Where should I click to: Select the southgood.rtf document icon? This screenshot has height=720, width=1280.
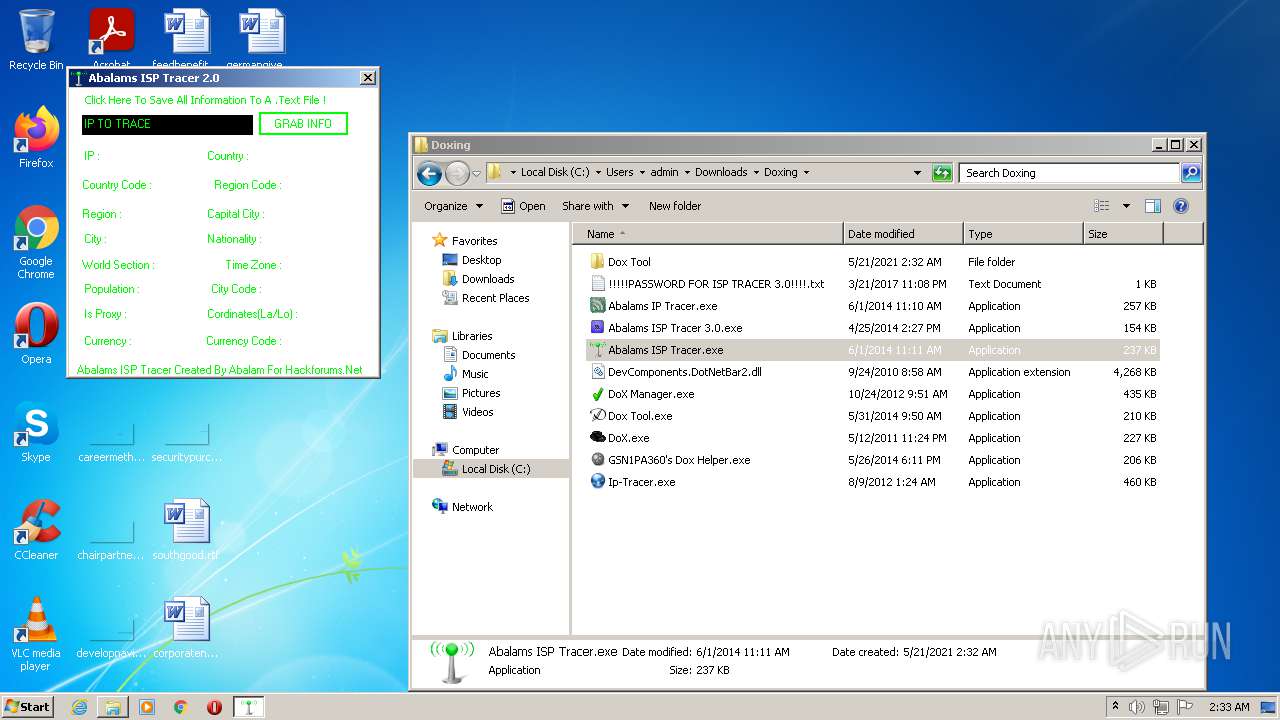coord(186,530)
